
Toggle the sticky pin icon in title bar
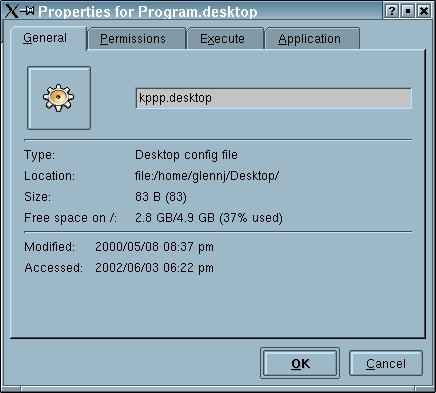(x=27, y=11)
